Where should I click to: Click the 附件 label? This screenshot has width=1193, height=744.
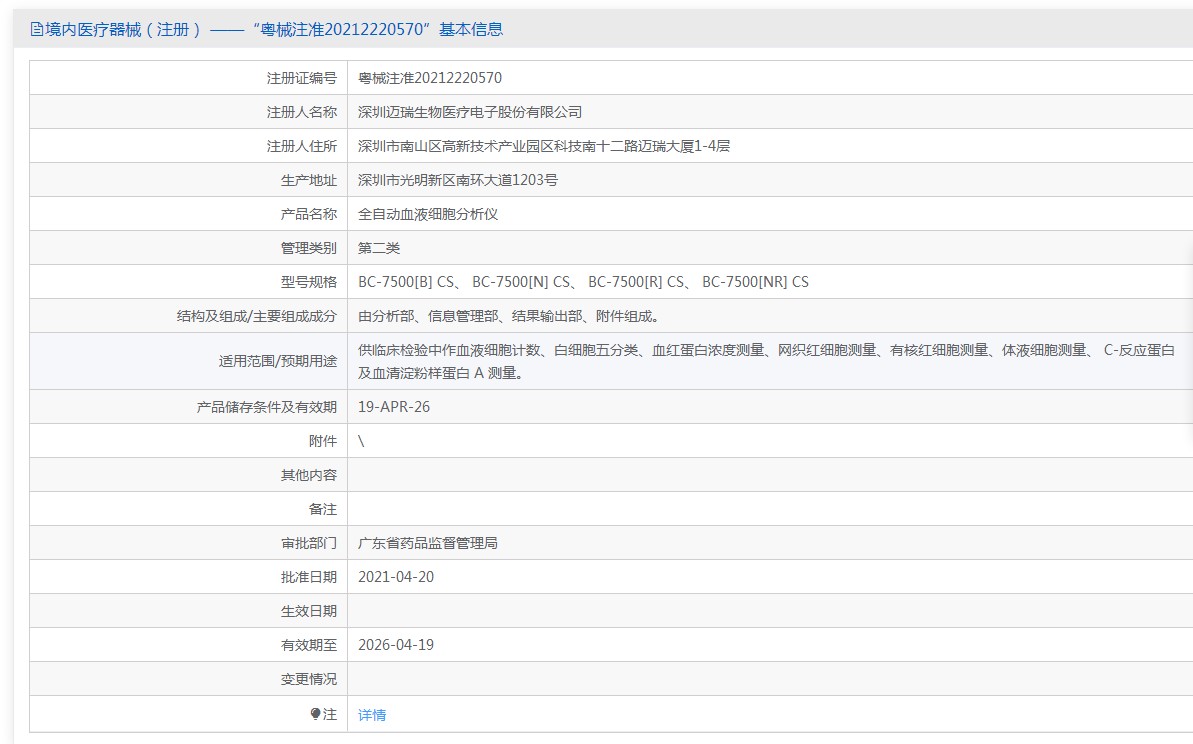323,441
